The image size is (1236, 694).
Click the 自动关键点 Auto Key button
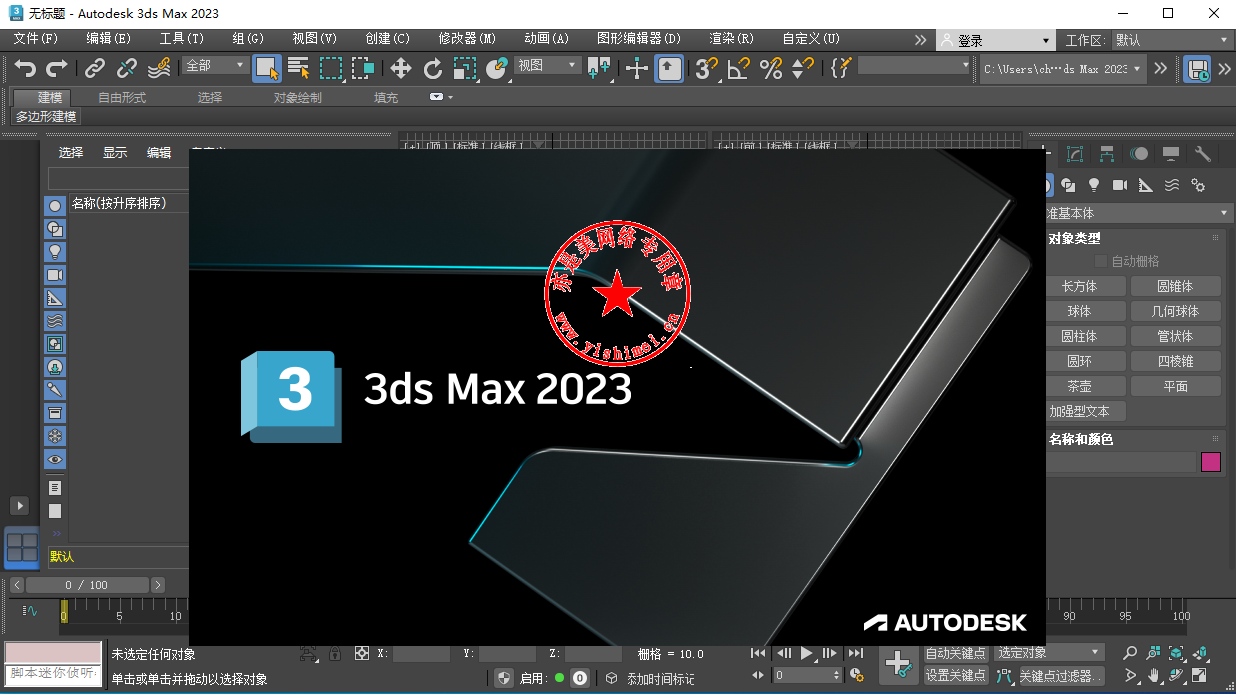(x=956, y=653)
